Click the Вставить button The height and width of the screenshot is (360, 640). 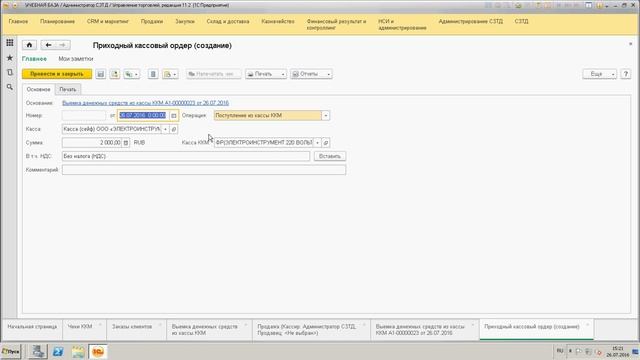pos(330,156)
